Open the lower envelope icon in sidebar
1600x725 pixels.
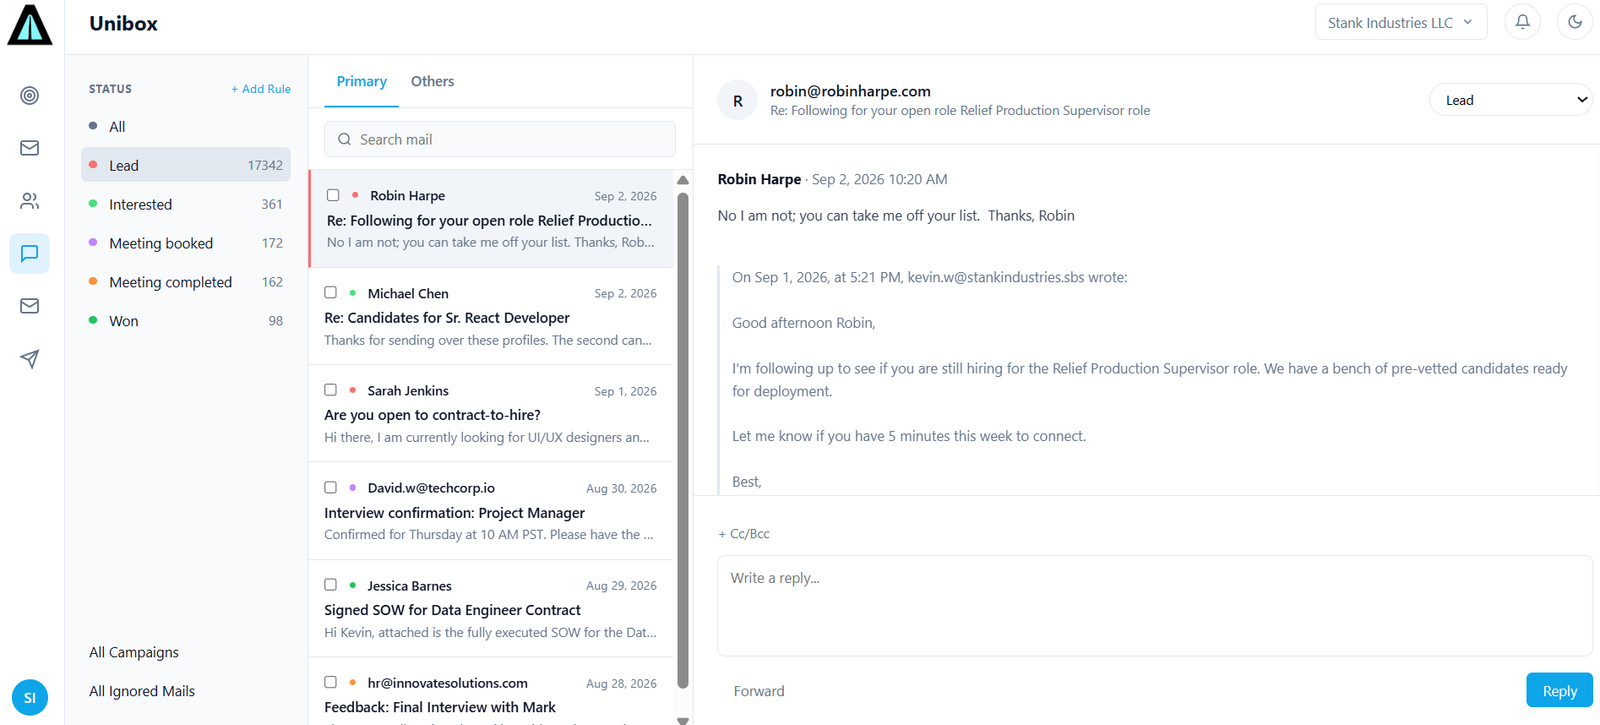point(30,306)
